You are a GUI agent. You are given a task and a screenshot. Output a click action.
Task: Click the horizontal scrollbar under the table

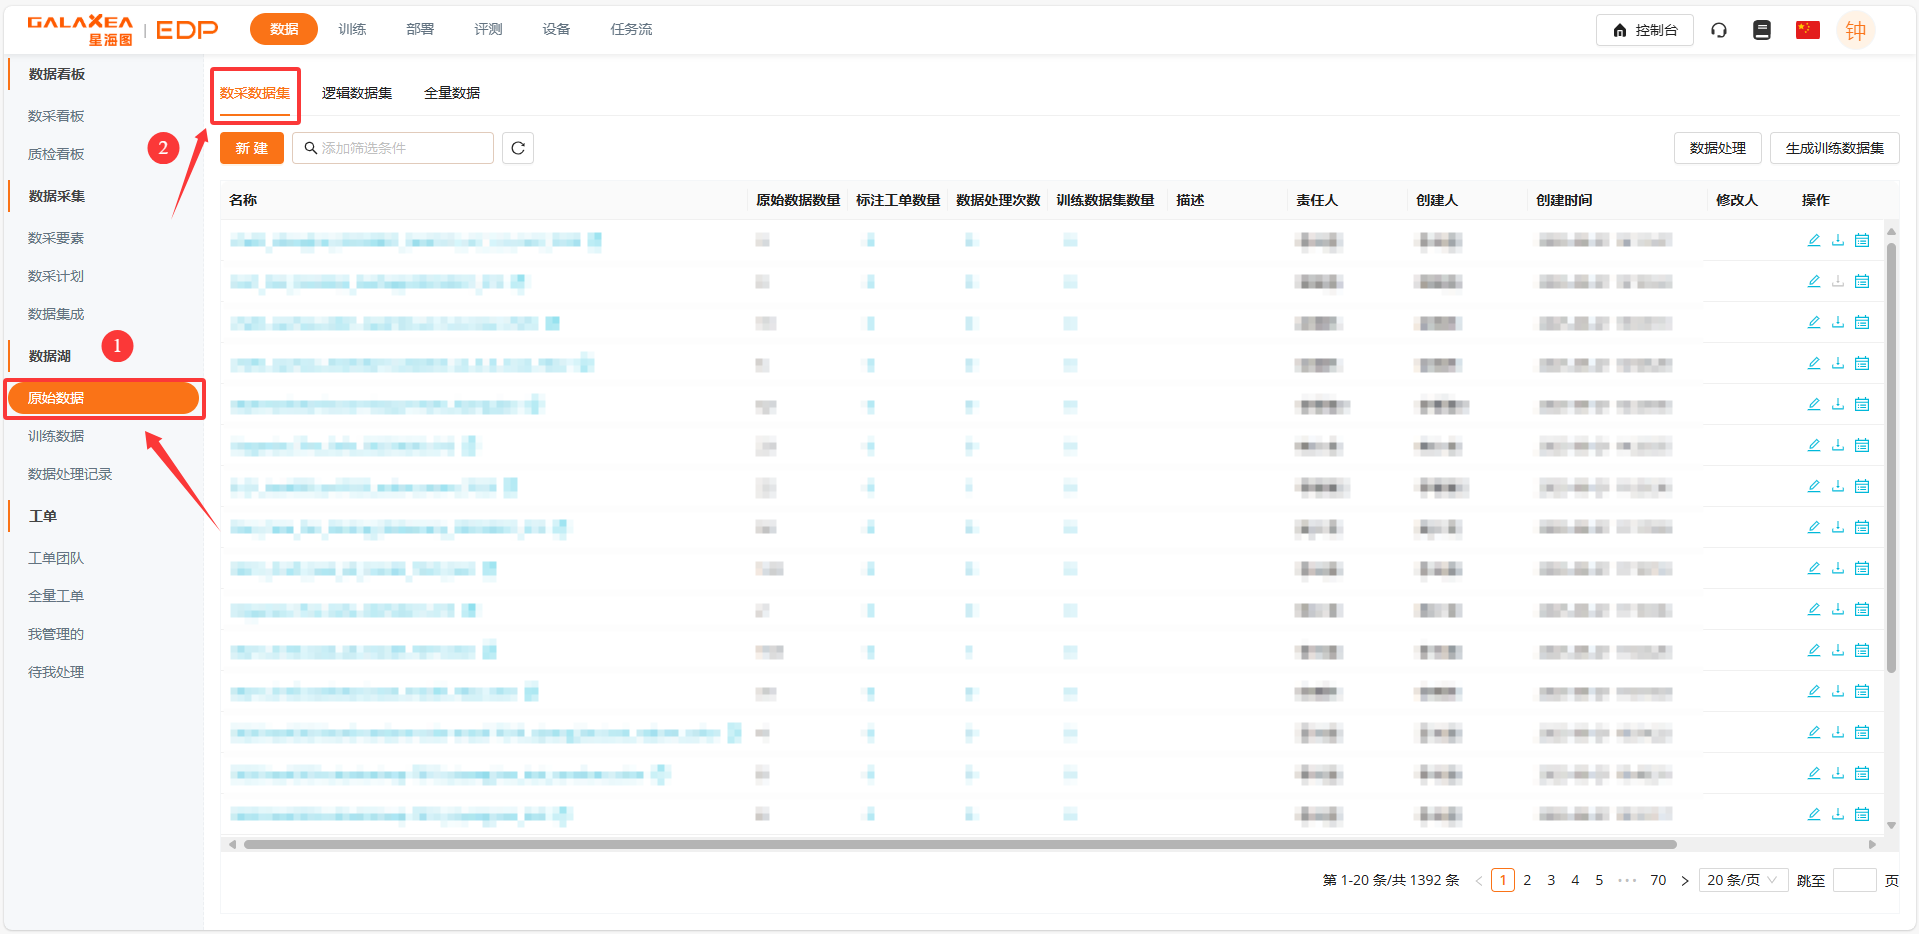pyautogui.click(x=959, y=845)
